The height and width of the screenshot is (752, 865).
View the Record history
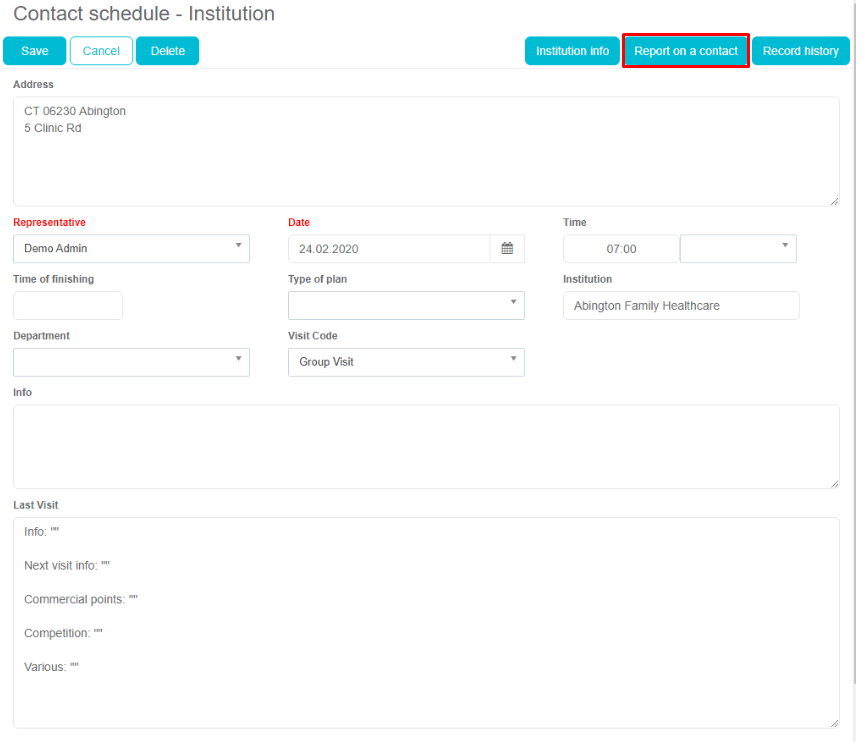800,51
